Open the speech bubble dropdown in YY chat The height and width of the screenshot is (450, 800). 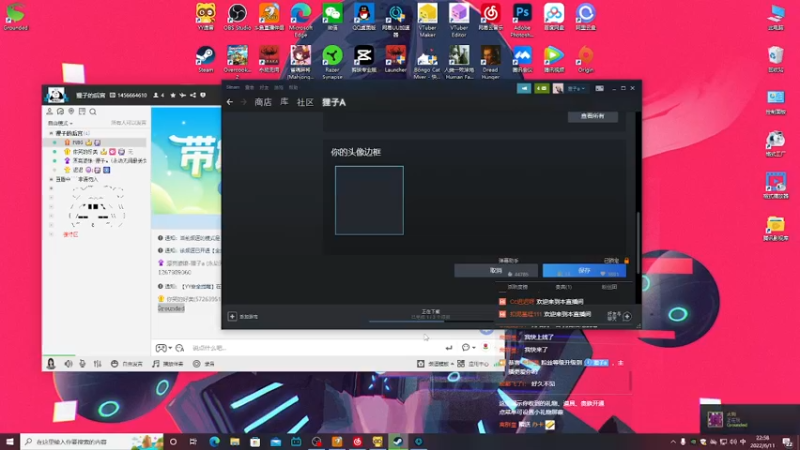[468, 347]
